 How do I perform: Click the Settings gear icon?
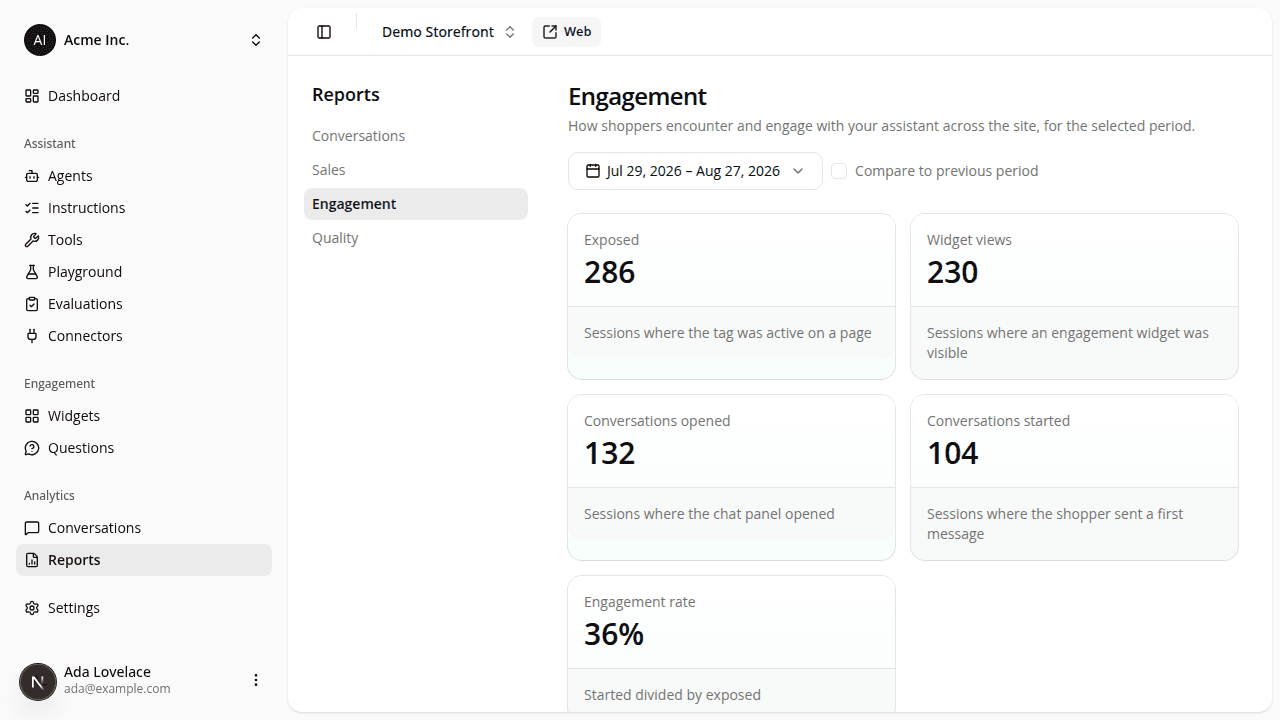(32, 608)
